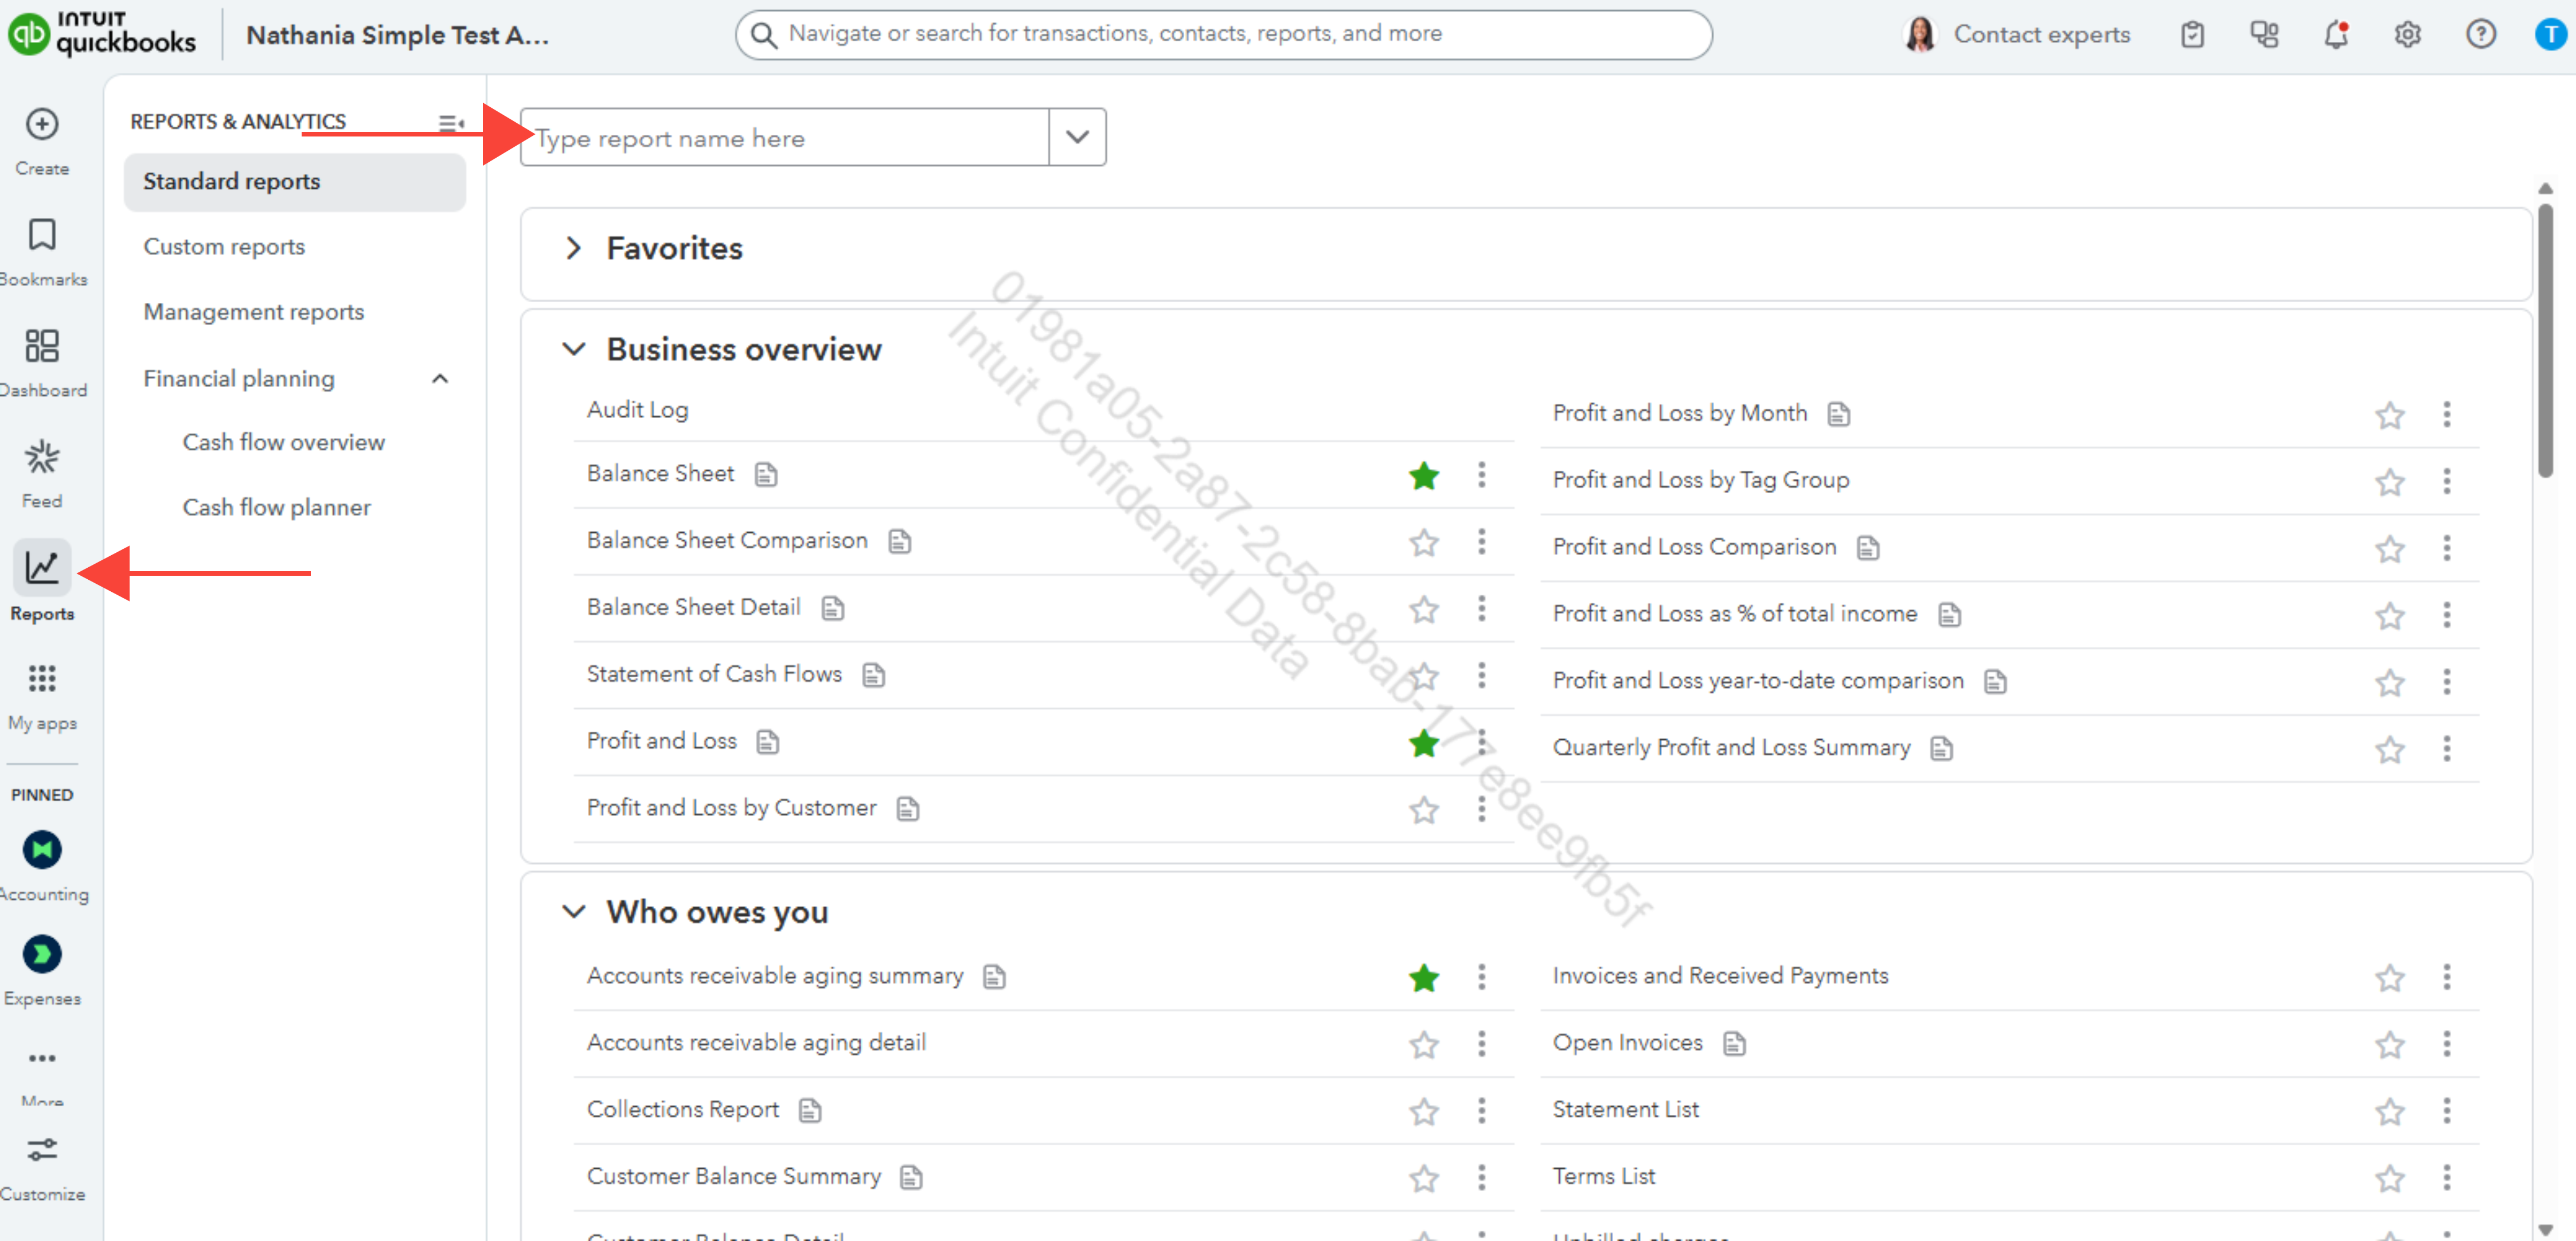Favorite the Terms List star
The height and width of the screenshot is (1241, 2576).
click(2390, 1179)
